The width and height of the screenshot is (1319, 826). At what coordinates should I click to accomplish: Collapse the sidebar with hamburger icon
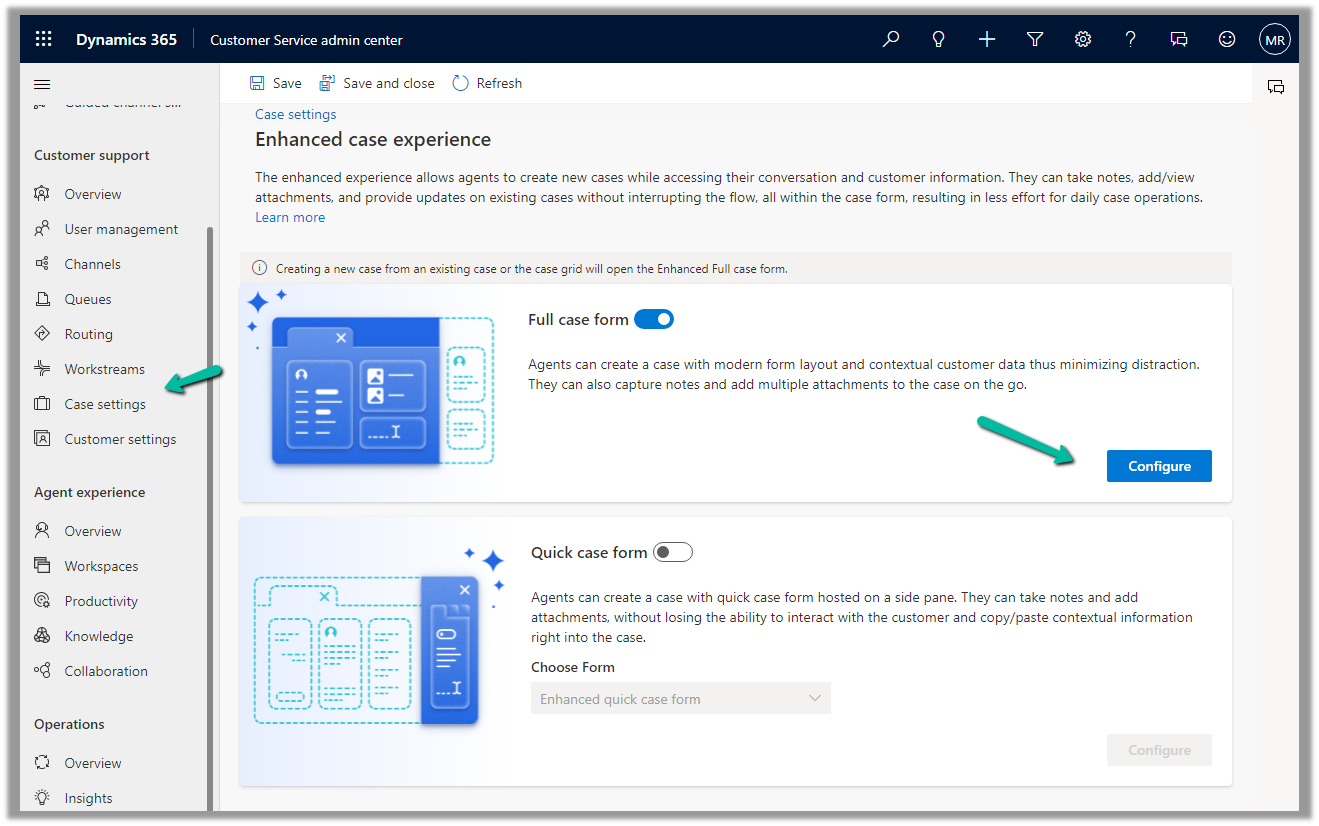pyautogui.click(x=42, y=84)
